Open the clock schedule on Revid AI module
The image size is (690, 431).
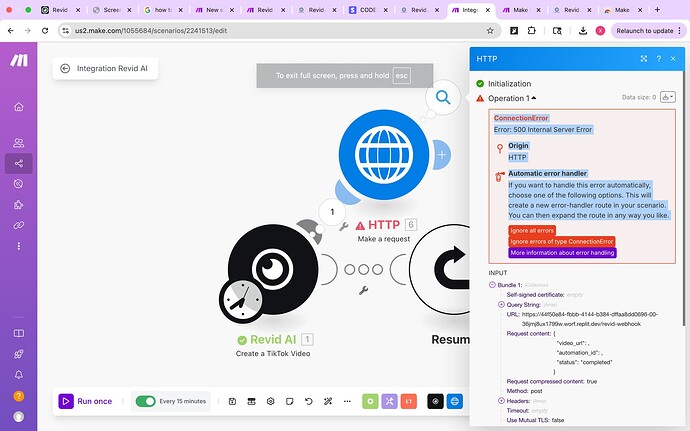241,301
